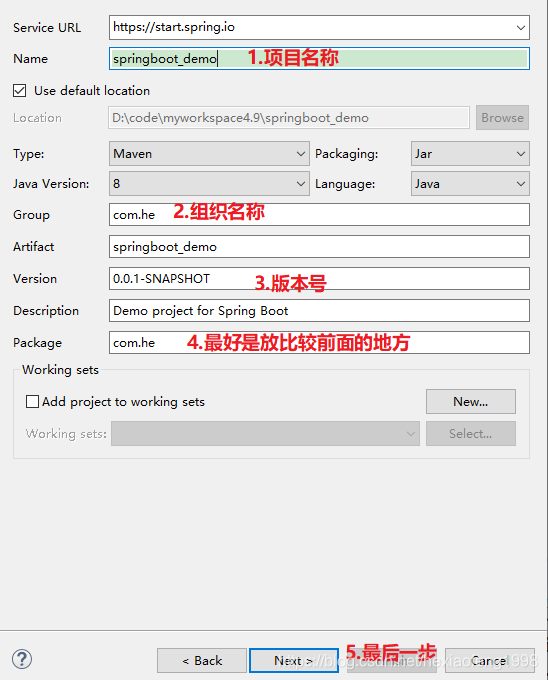This screenshot has width=548, height=680.
Task: Go back with the Back button
Action: (202, 660)
